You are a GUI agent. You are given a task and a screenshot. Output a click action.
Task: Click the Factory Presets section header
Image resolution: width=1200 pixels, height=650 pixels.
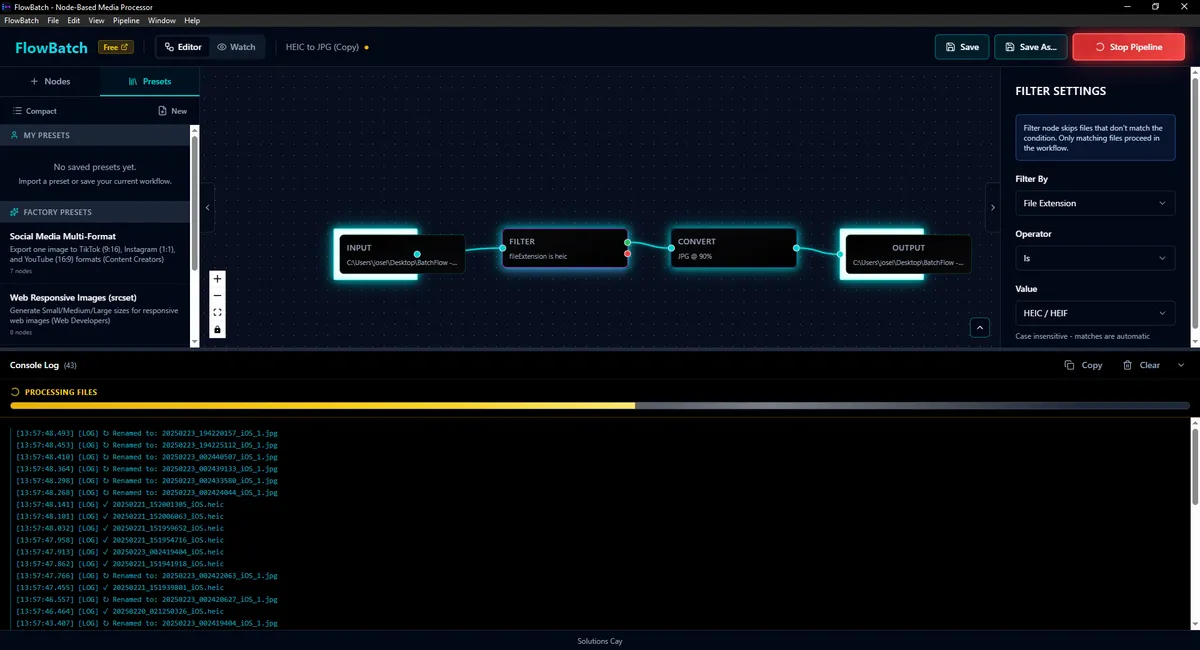(95, 212)
